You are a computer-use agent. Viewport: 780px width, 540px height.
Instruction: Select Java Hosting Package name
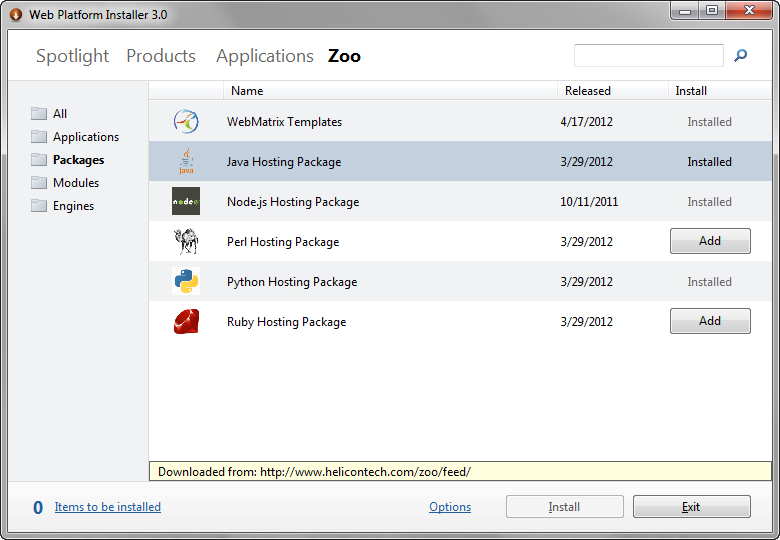(284, 162)
